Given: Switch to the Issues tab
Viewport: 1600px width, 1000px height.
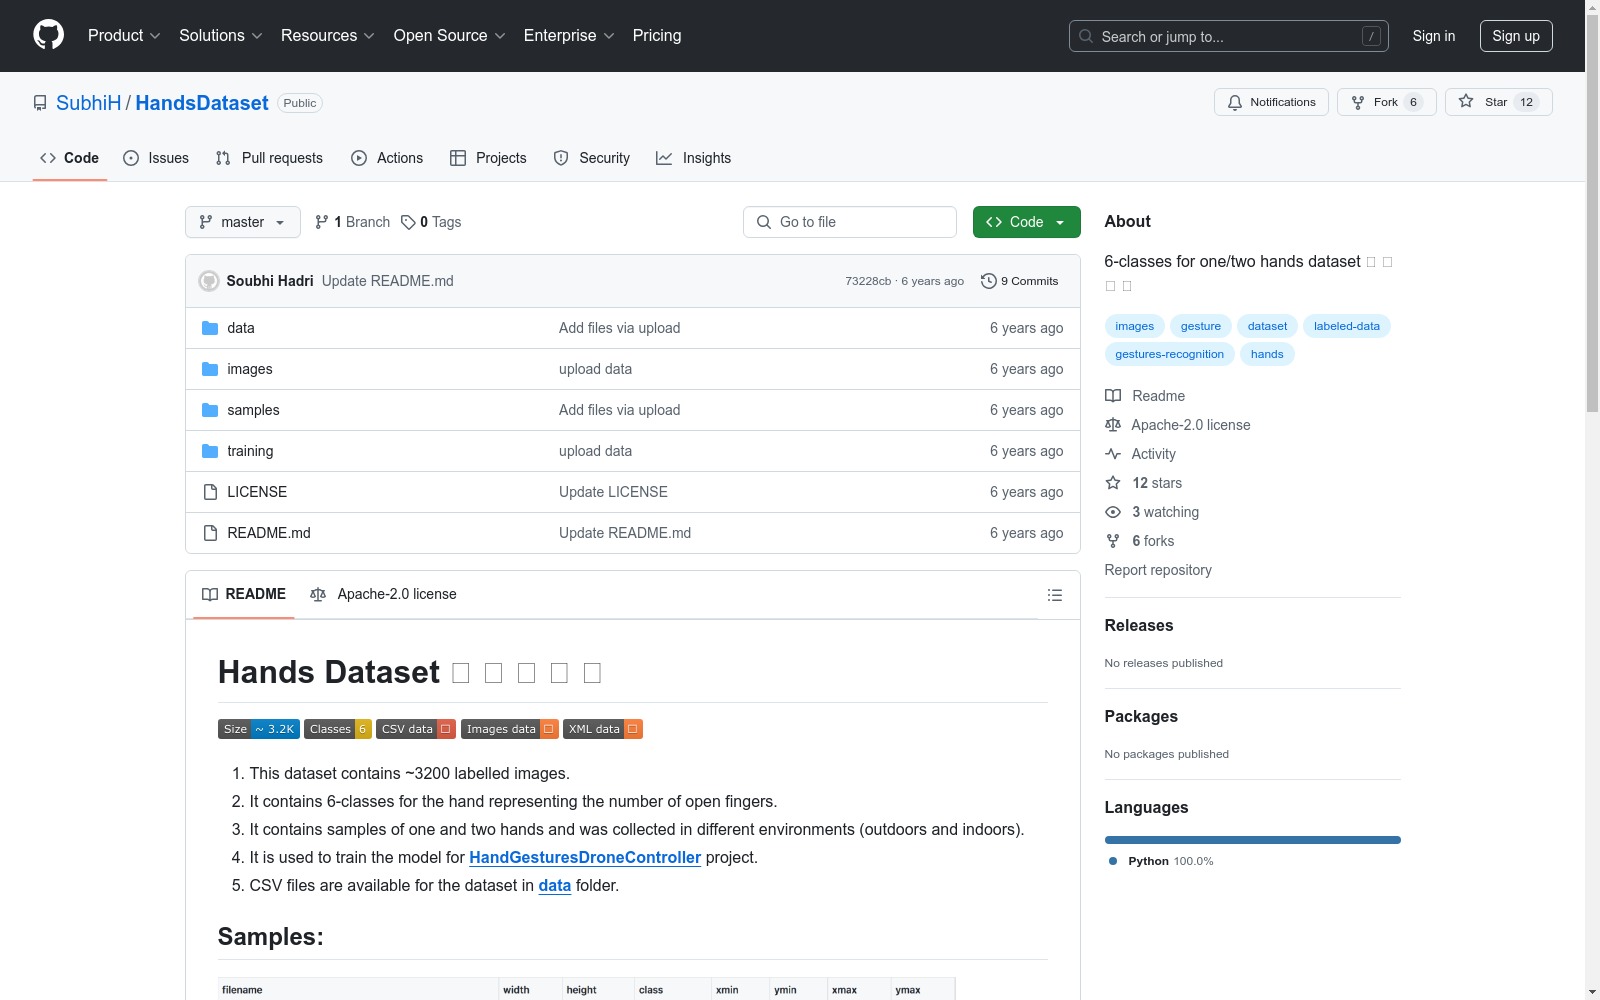Looking at the screenshot, I should click(x=156, y=158).
